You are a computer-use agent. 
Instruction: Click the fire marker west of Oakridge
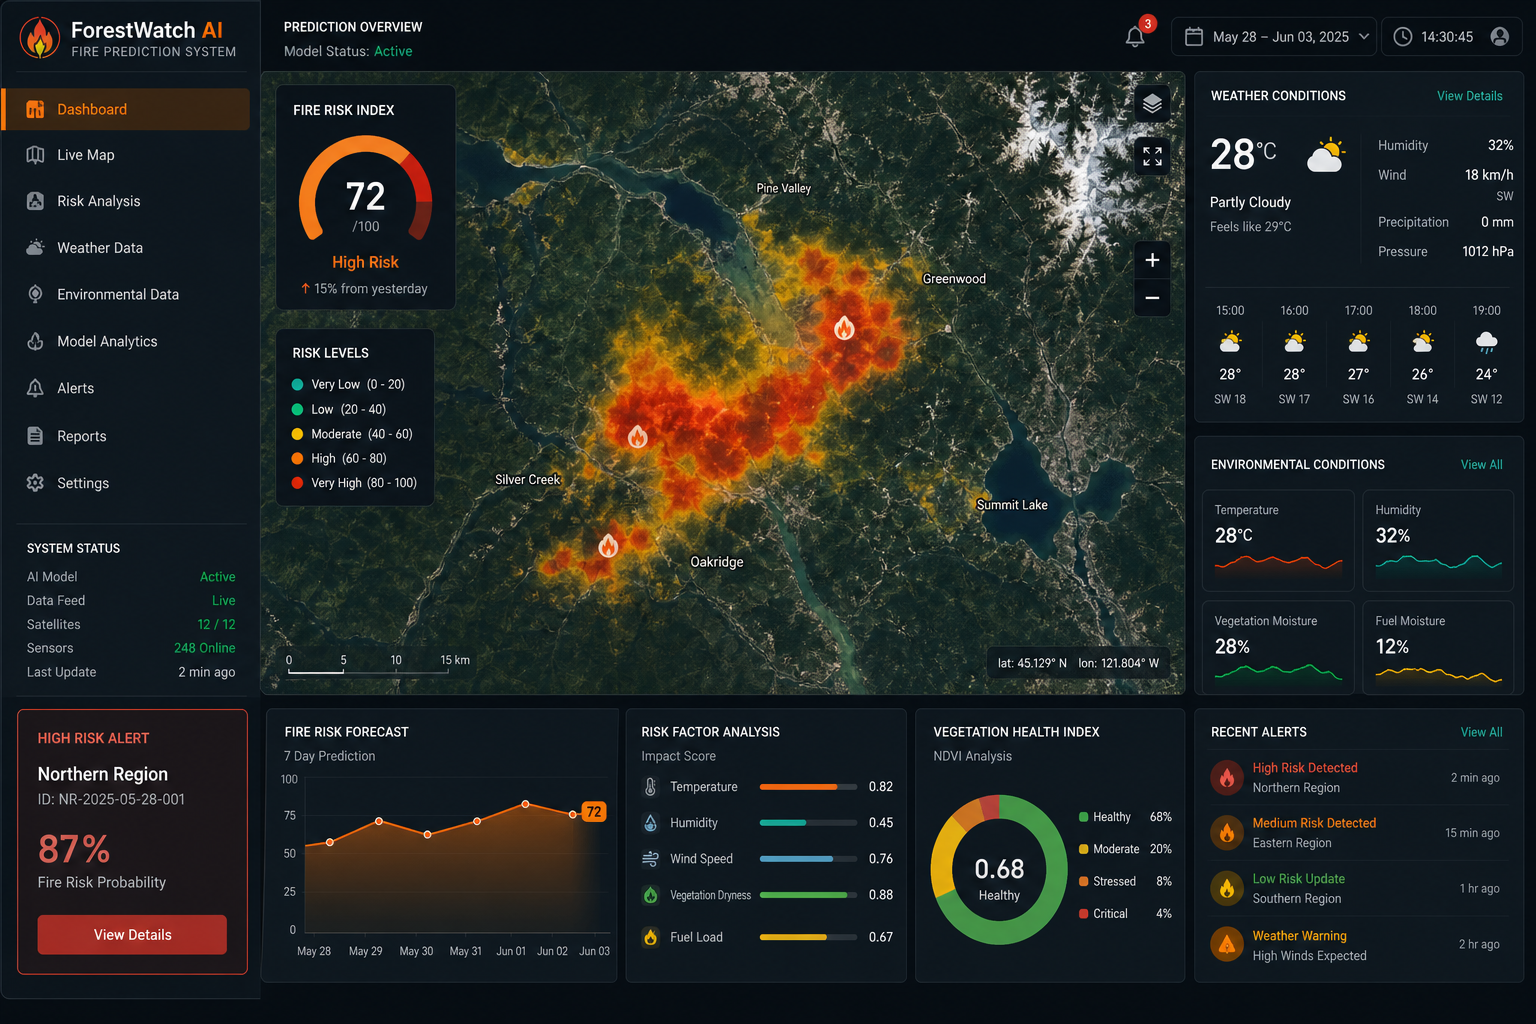pos(608,545)
